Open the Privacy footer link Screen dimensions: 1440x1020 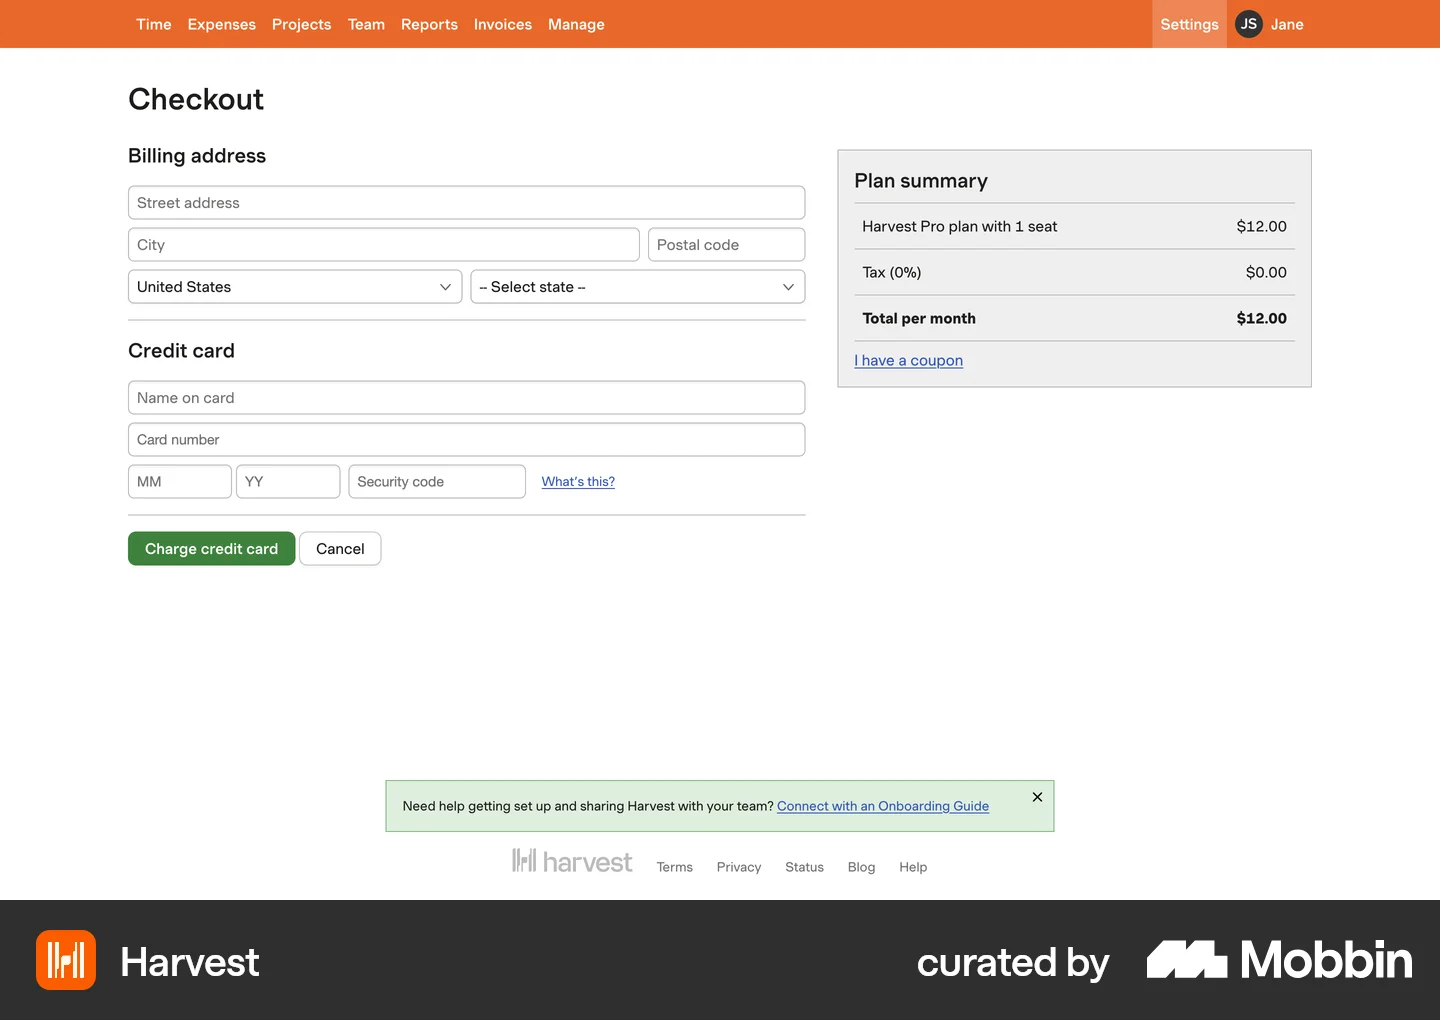click(739, 867)
